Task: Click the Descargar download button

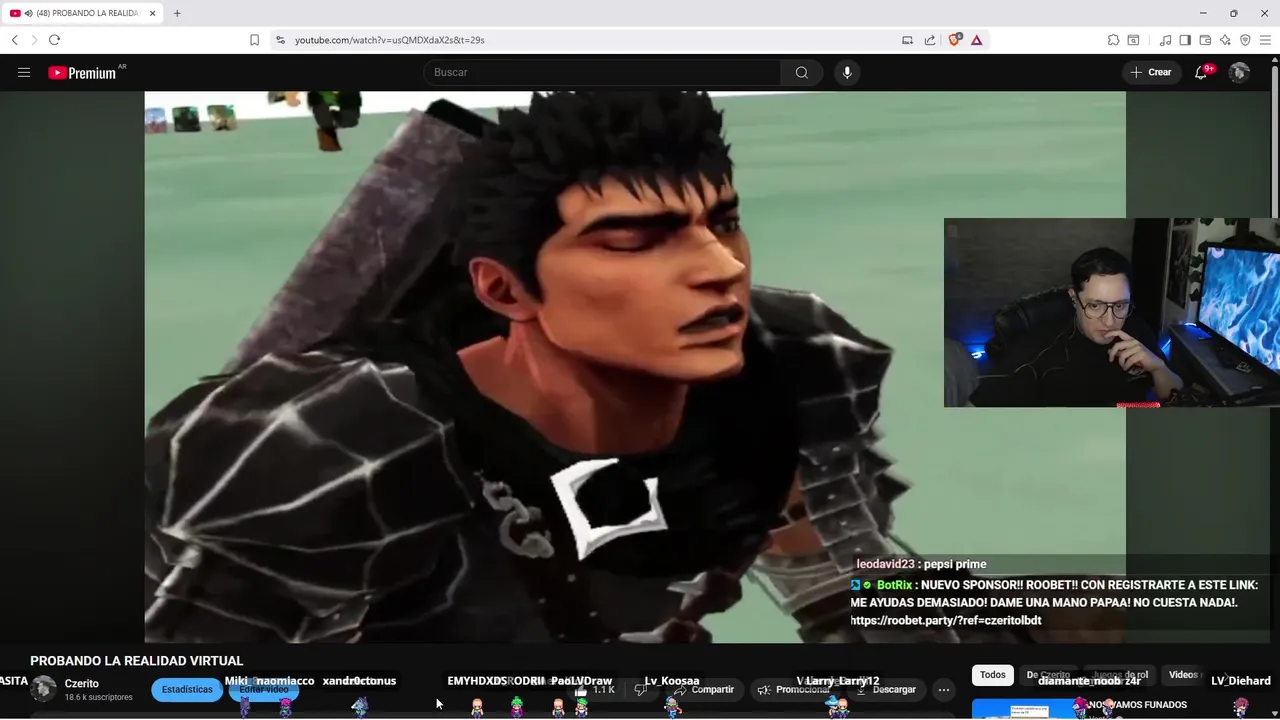Action: 886,690
